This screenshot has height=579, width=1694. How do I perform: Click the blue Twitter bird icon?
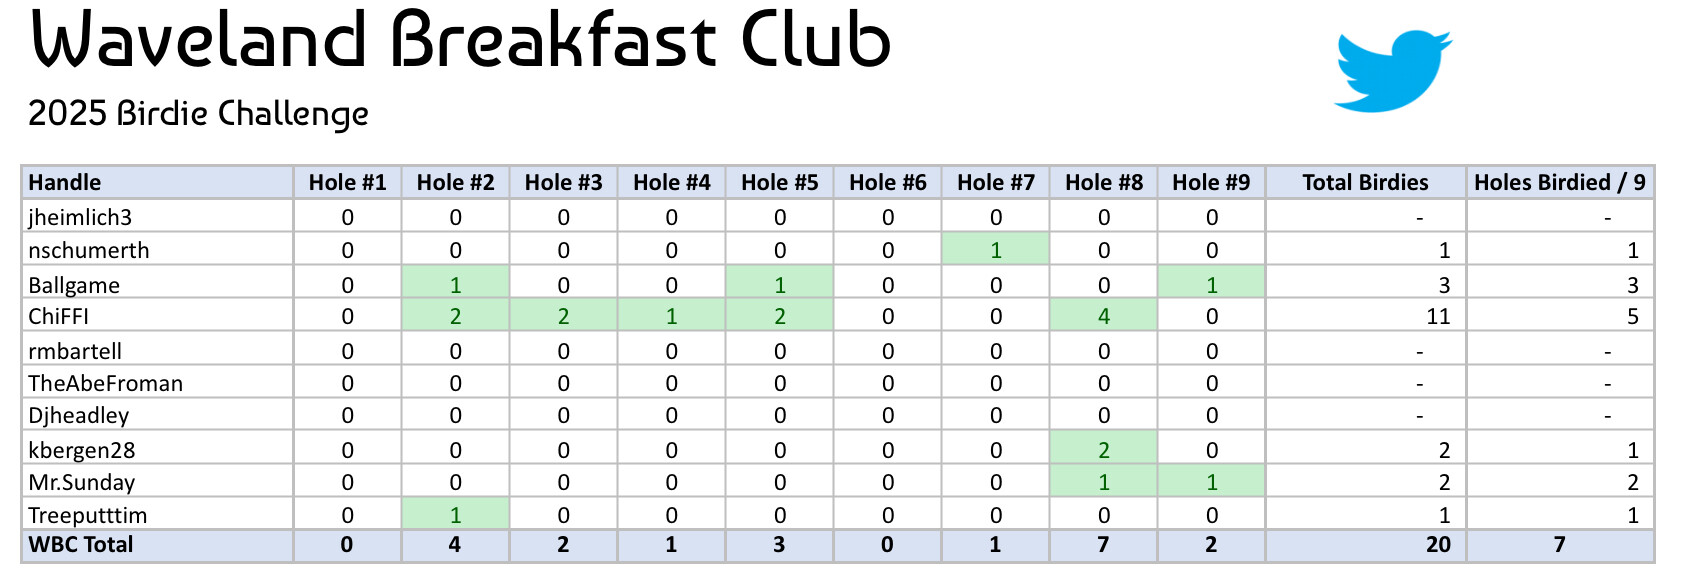pyautogui.click(x=1391, y=71)
